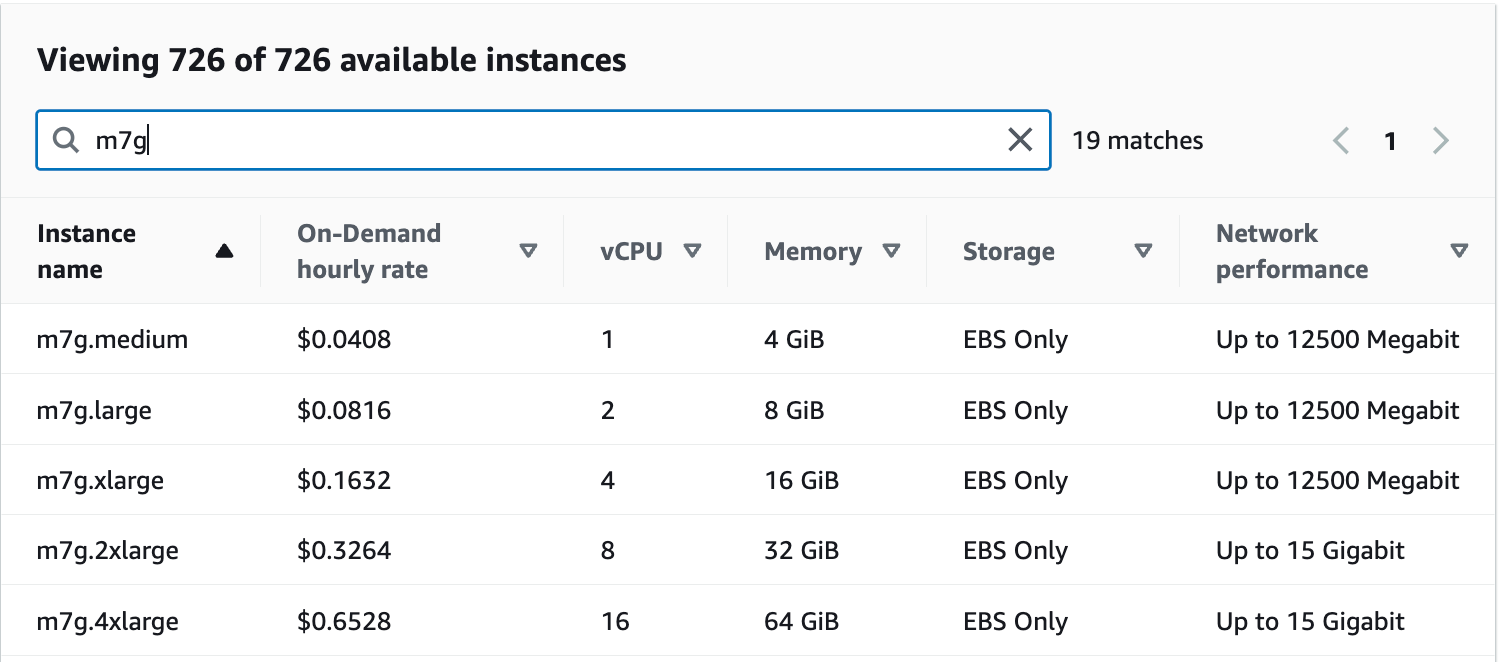The image size is (1502, 662).
Task: Click the magnifying glass search icon
Action: tap(66, 141)
